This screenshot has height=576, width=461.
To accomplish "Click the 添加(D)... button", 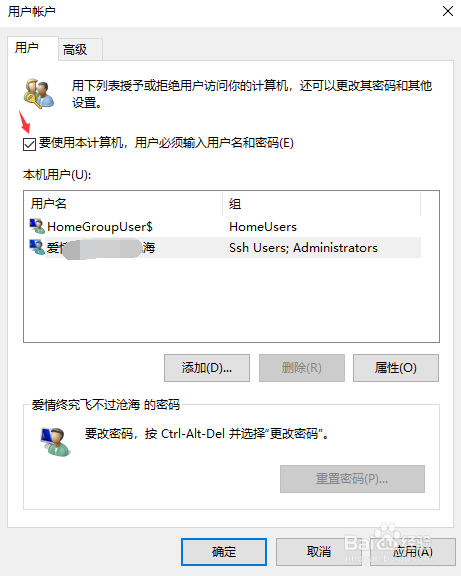I will pos(207,368).
